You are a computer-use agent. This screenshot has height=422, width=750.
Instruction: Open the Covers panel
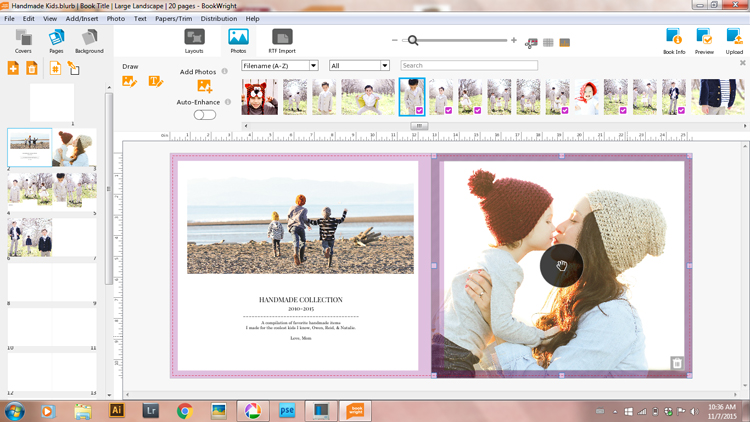click(23, 41)
